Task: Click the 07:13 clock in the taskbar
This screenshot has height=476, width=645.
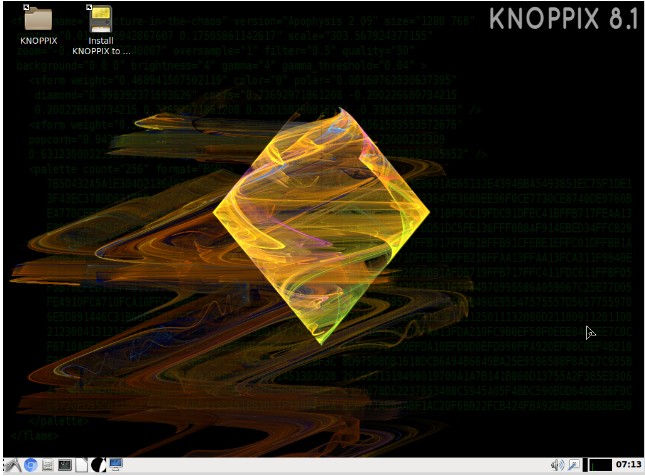Action: click(x=629, y=464)
